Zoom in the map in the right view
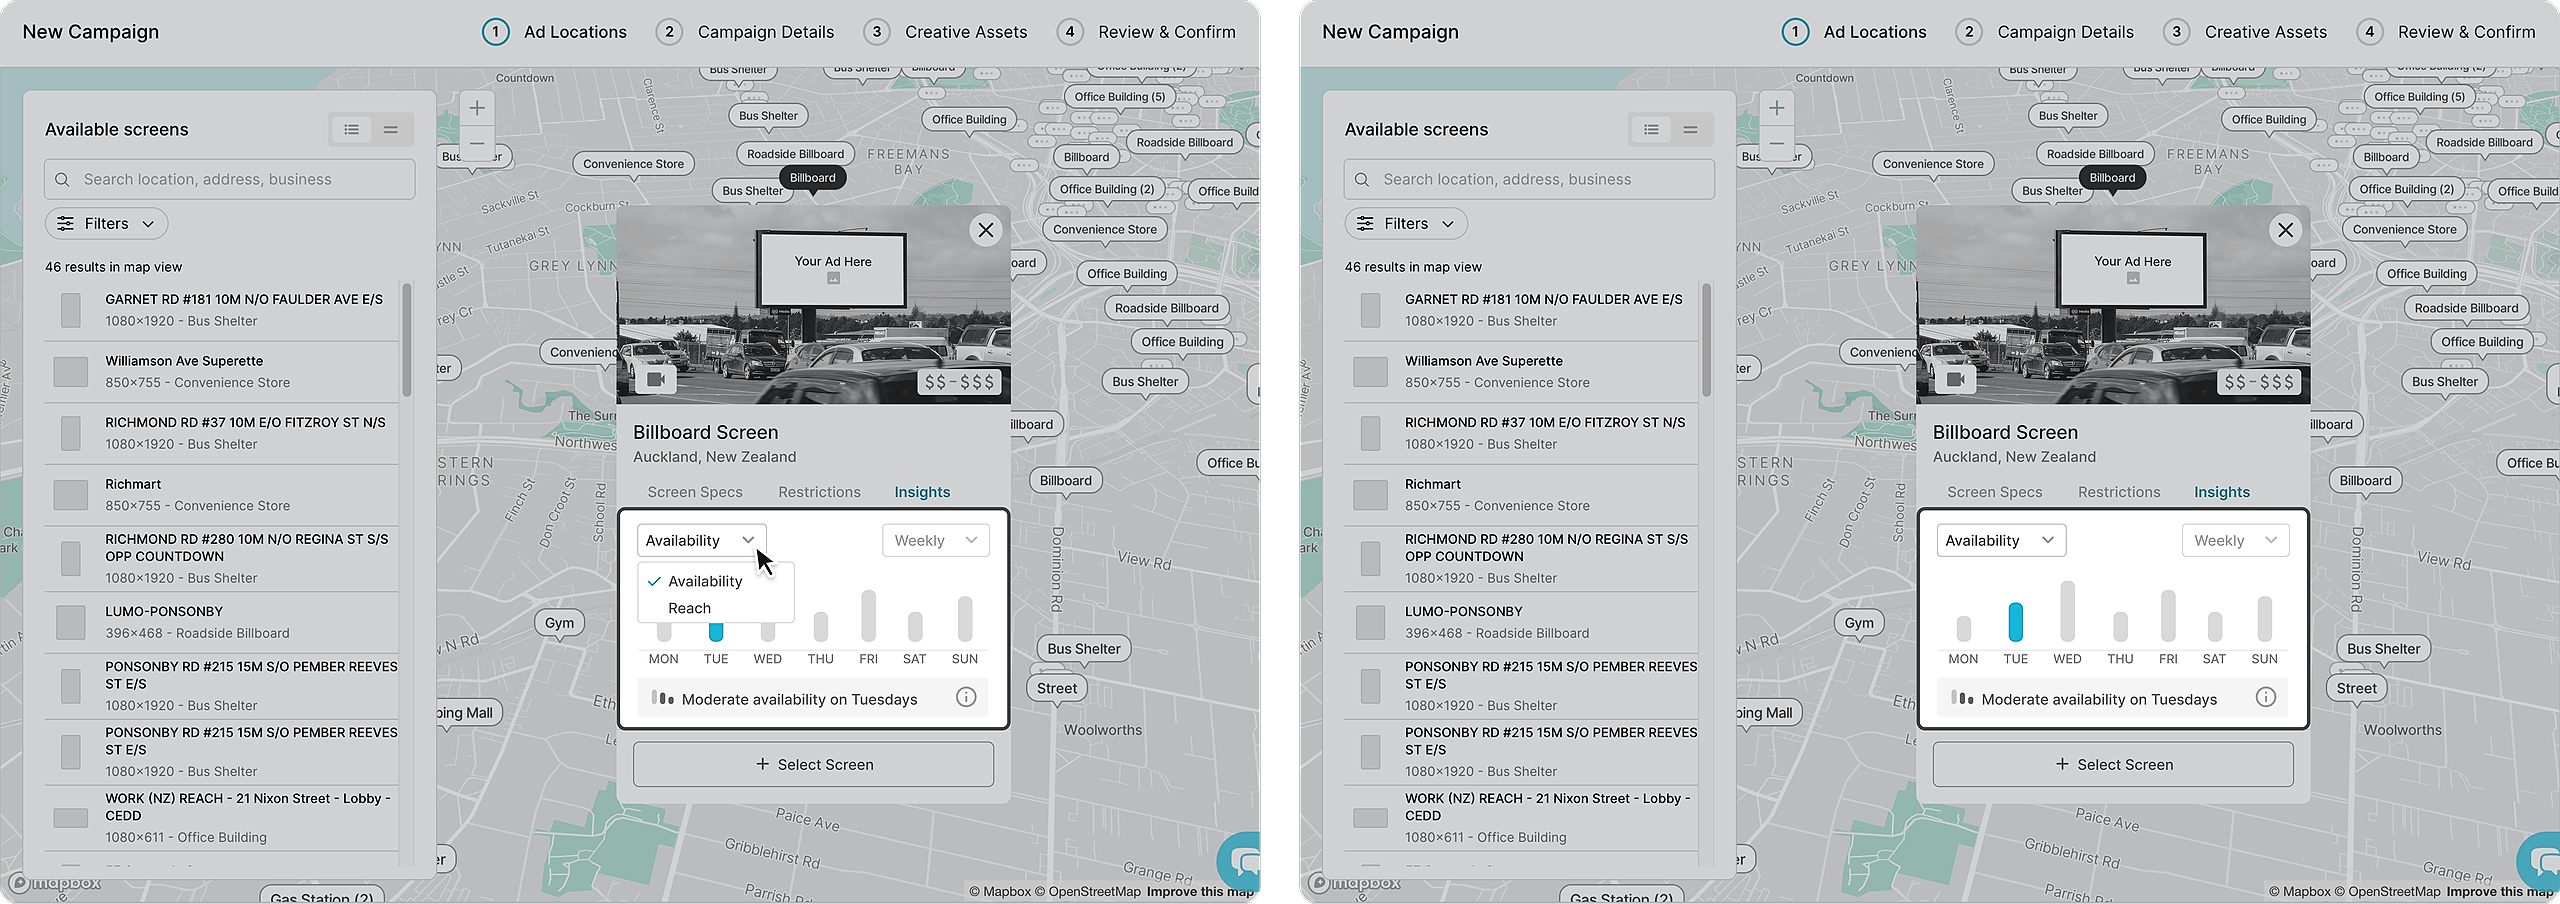 [x=1777, y=108]
